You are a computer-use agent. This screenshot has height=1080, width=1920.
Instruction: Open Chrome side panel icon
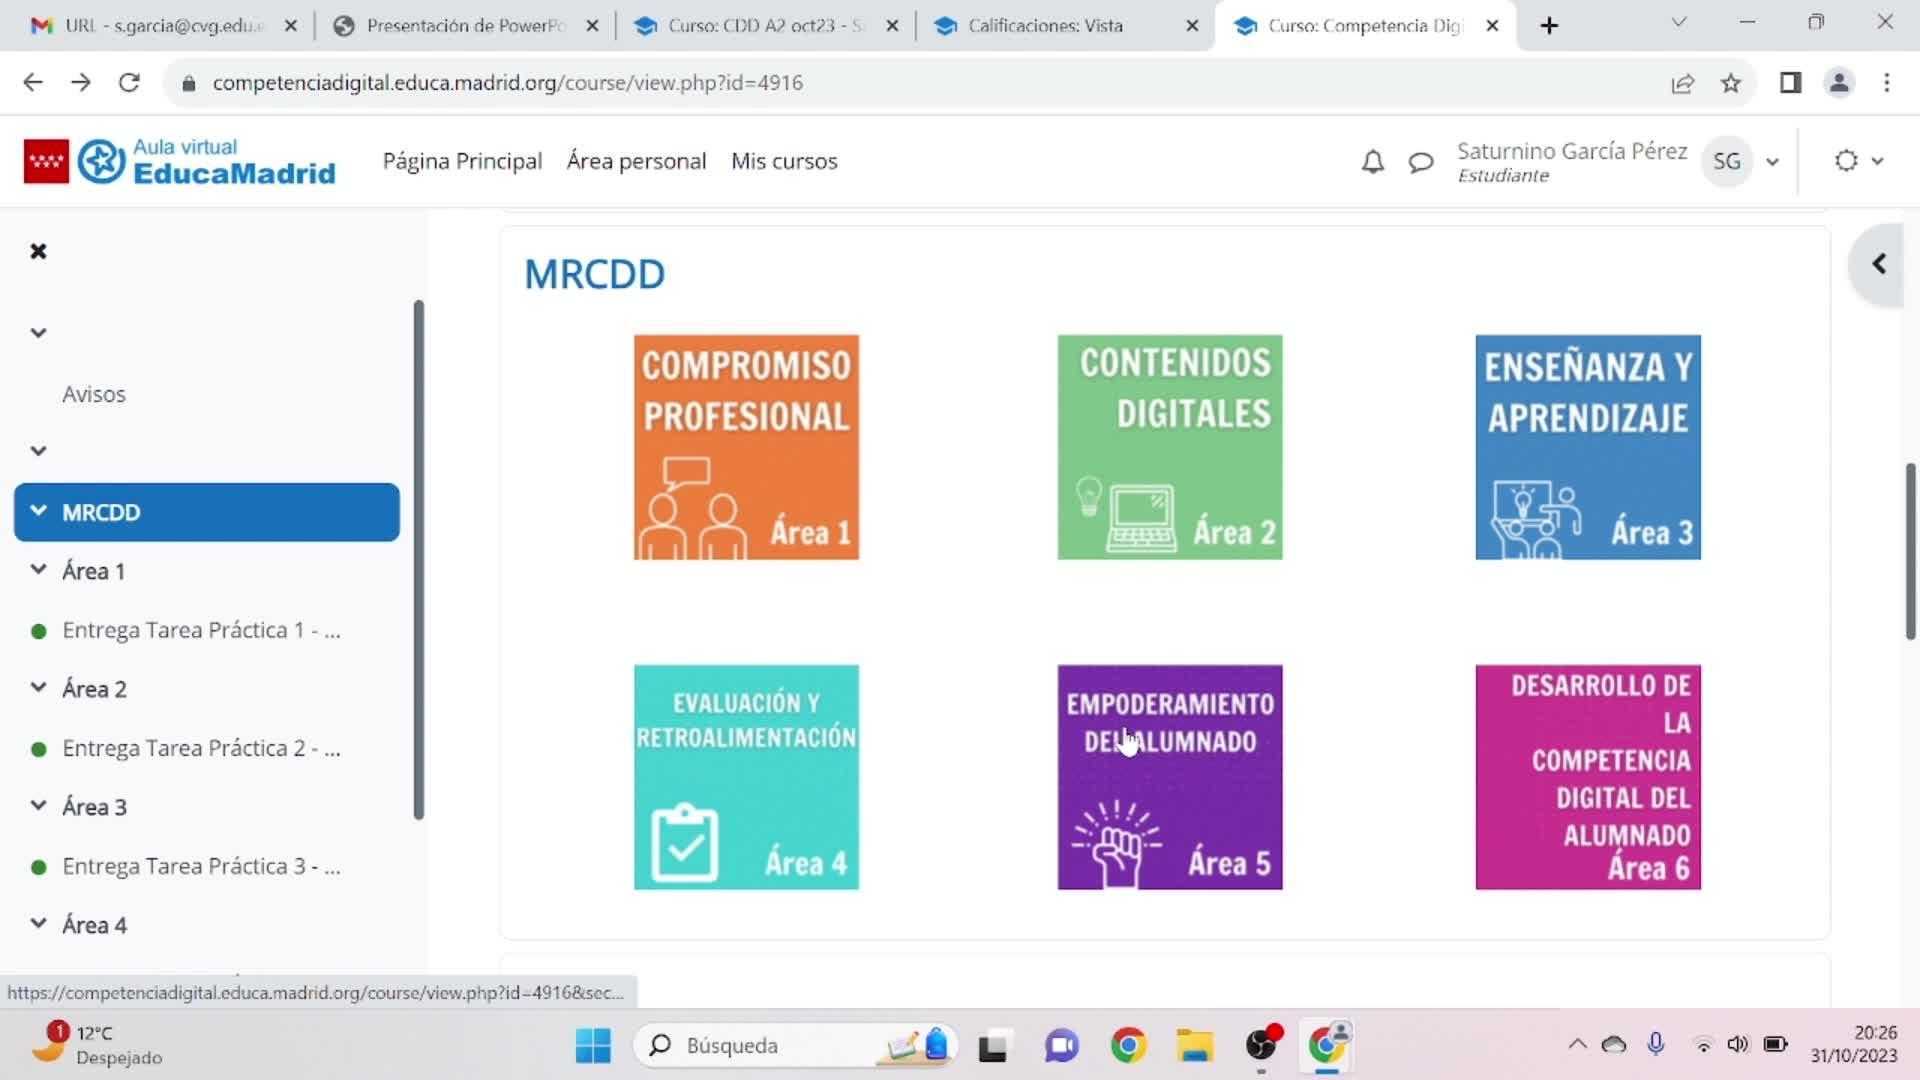(1790, 83)
